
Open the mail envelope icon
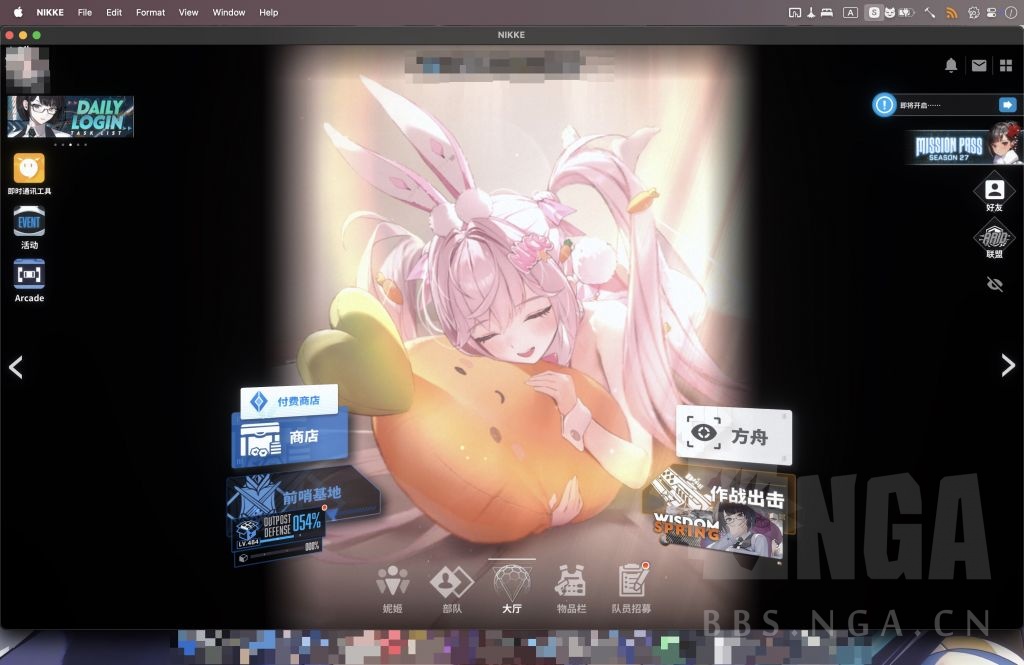[980, 66]
